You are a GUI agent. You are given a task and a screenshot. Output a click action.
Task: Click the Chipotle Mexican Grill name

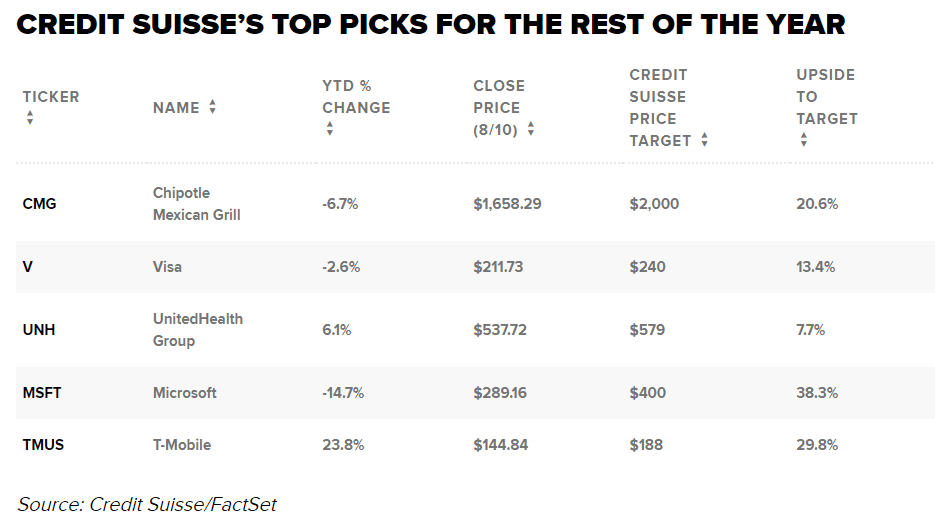click(x=196, y=203)
